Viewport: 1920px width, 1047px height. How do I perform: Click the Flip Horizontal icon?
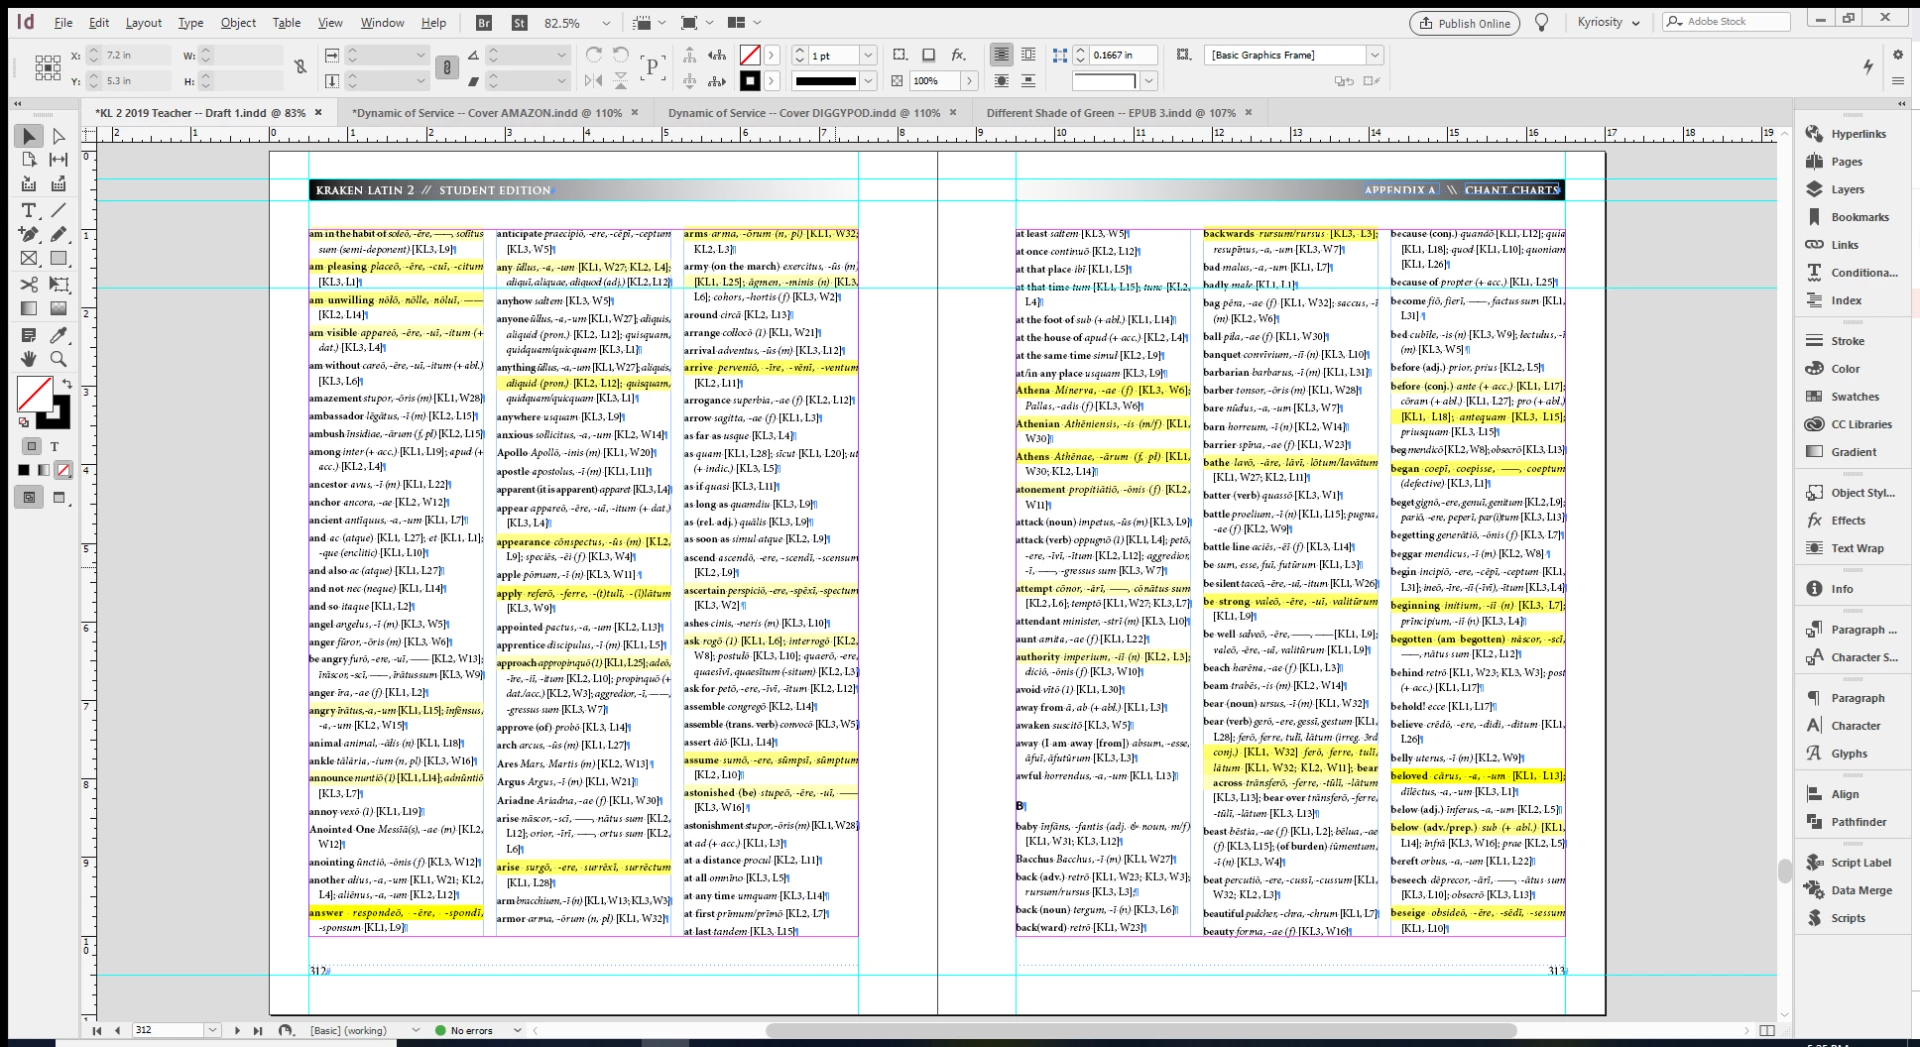pos(594,81)
